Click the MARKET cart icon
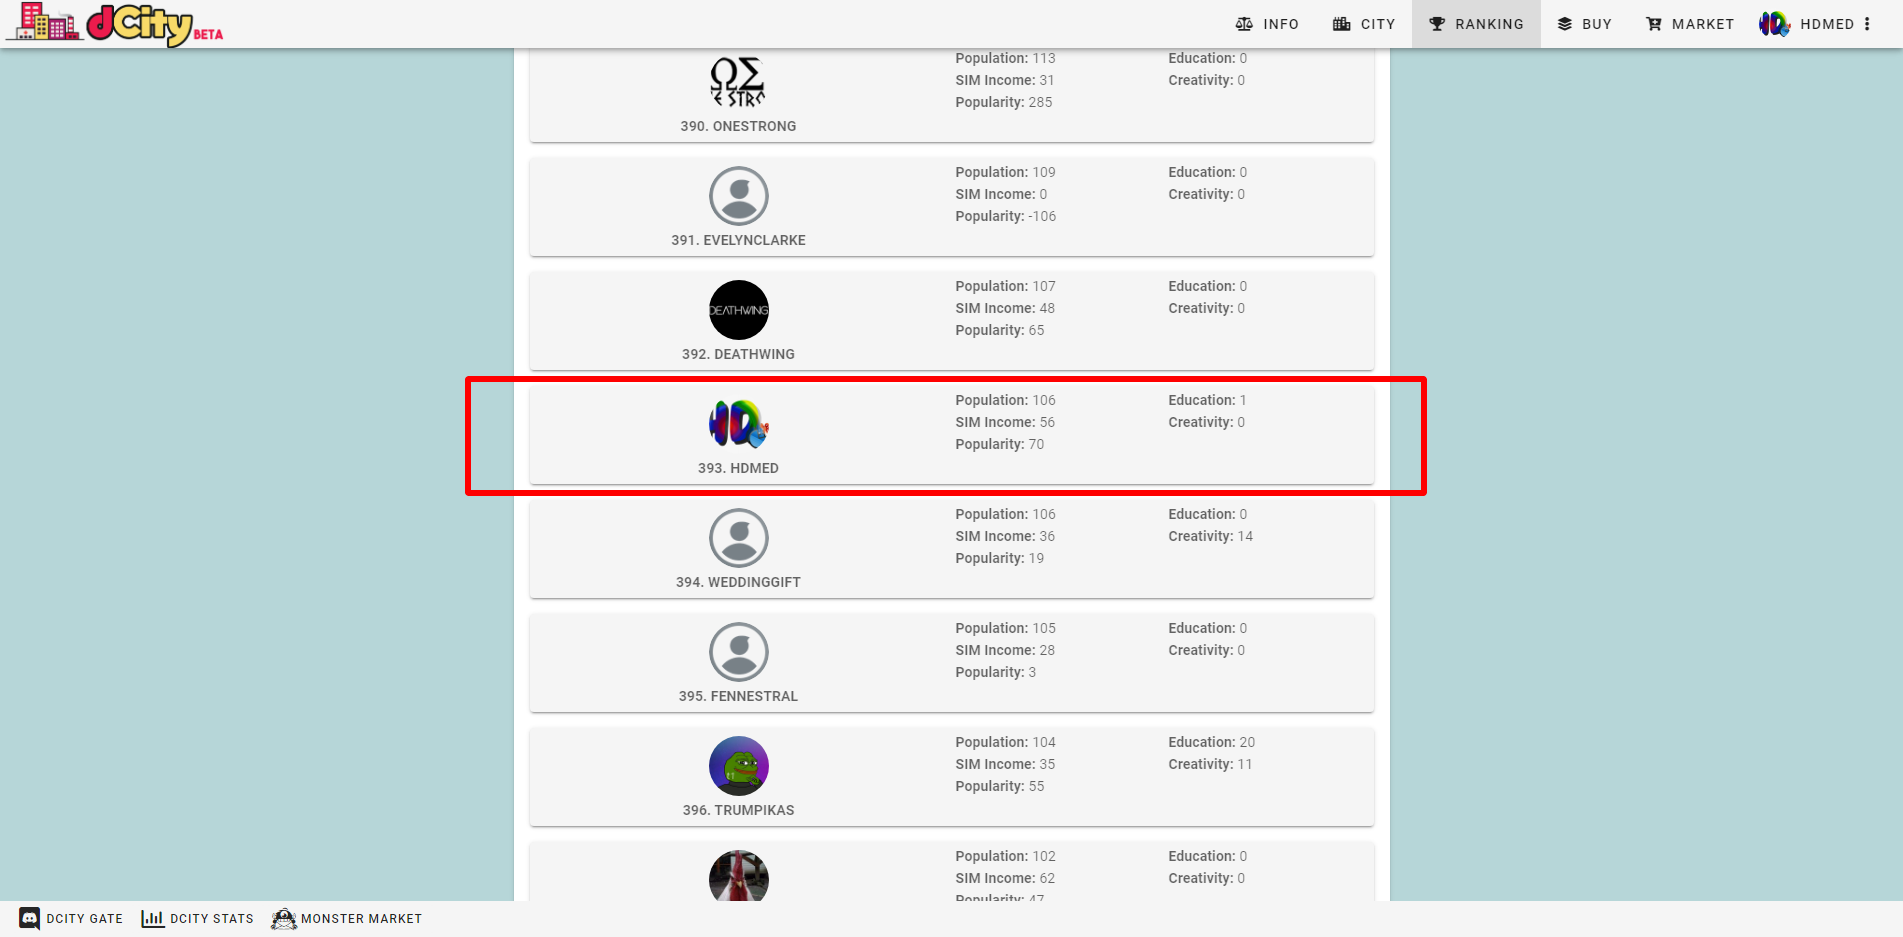Screen dimensions: 1903x937 pos(1654,24)
